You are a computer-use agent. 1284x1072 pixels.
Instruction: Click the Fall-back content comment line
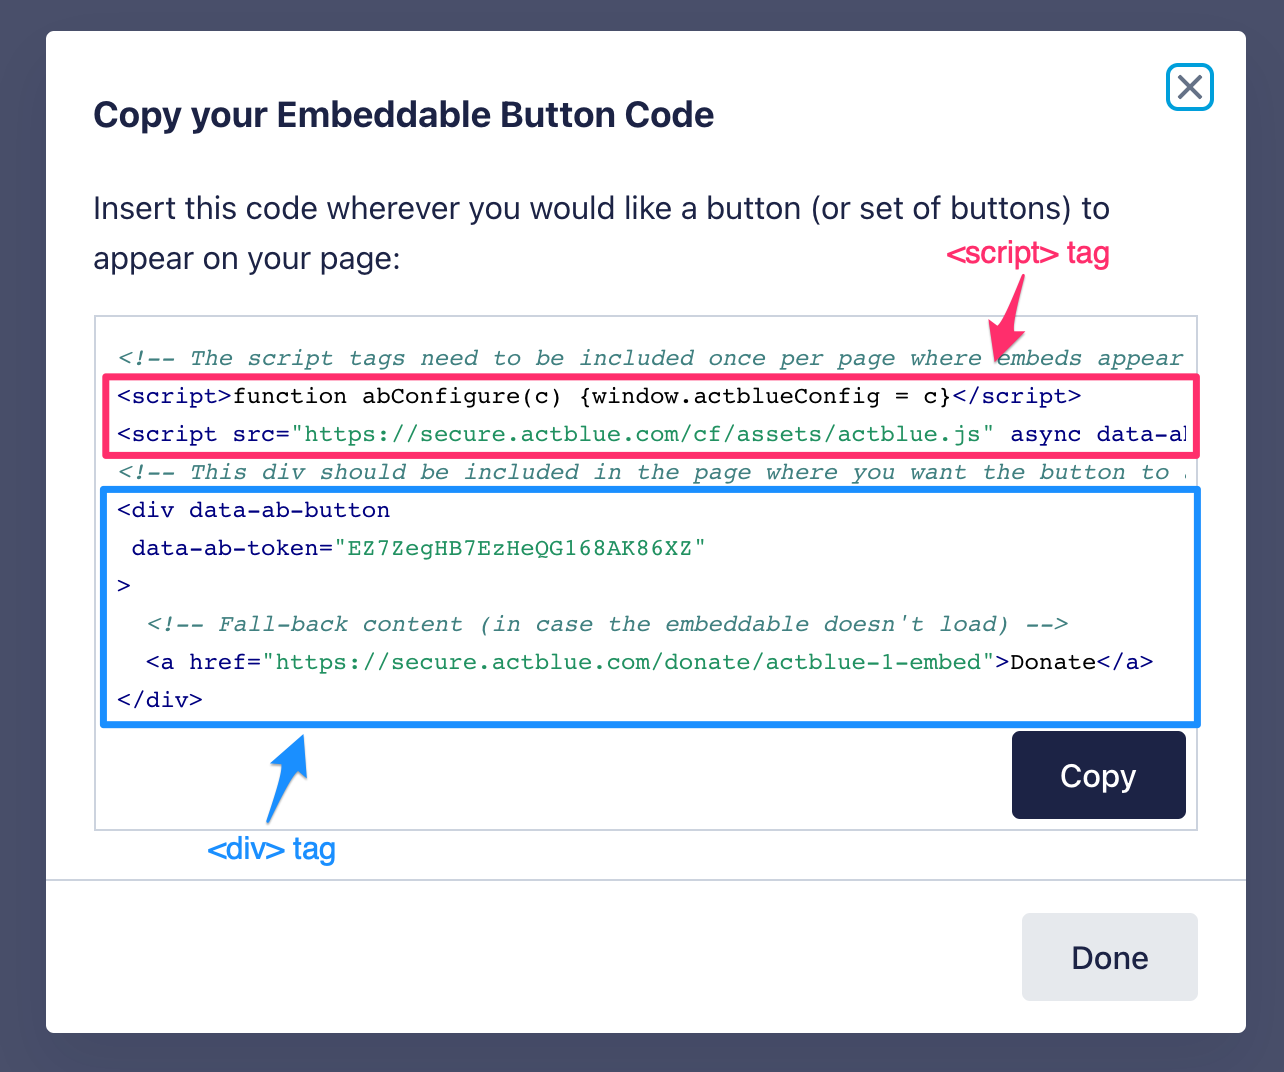coord(607,624)
